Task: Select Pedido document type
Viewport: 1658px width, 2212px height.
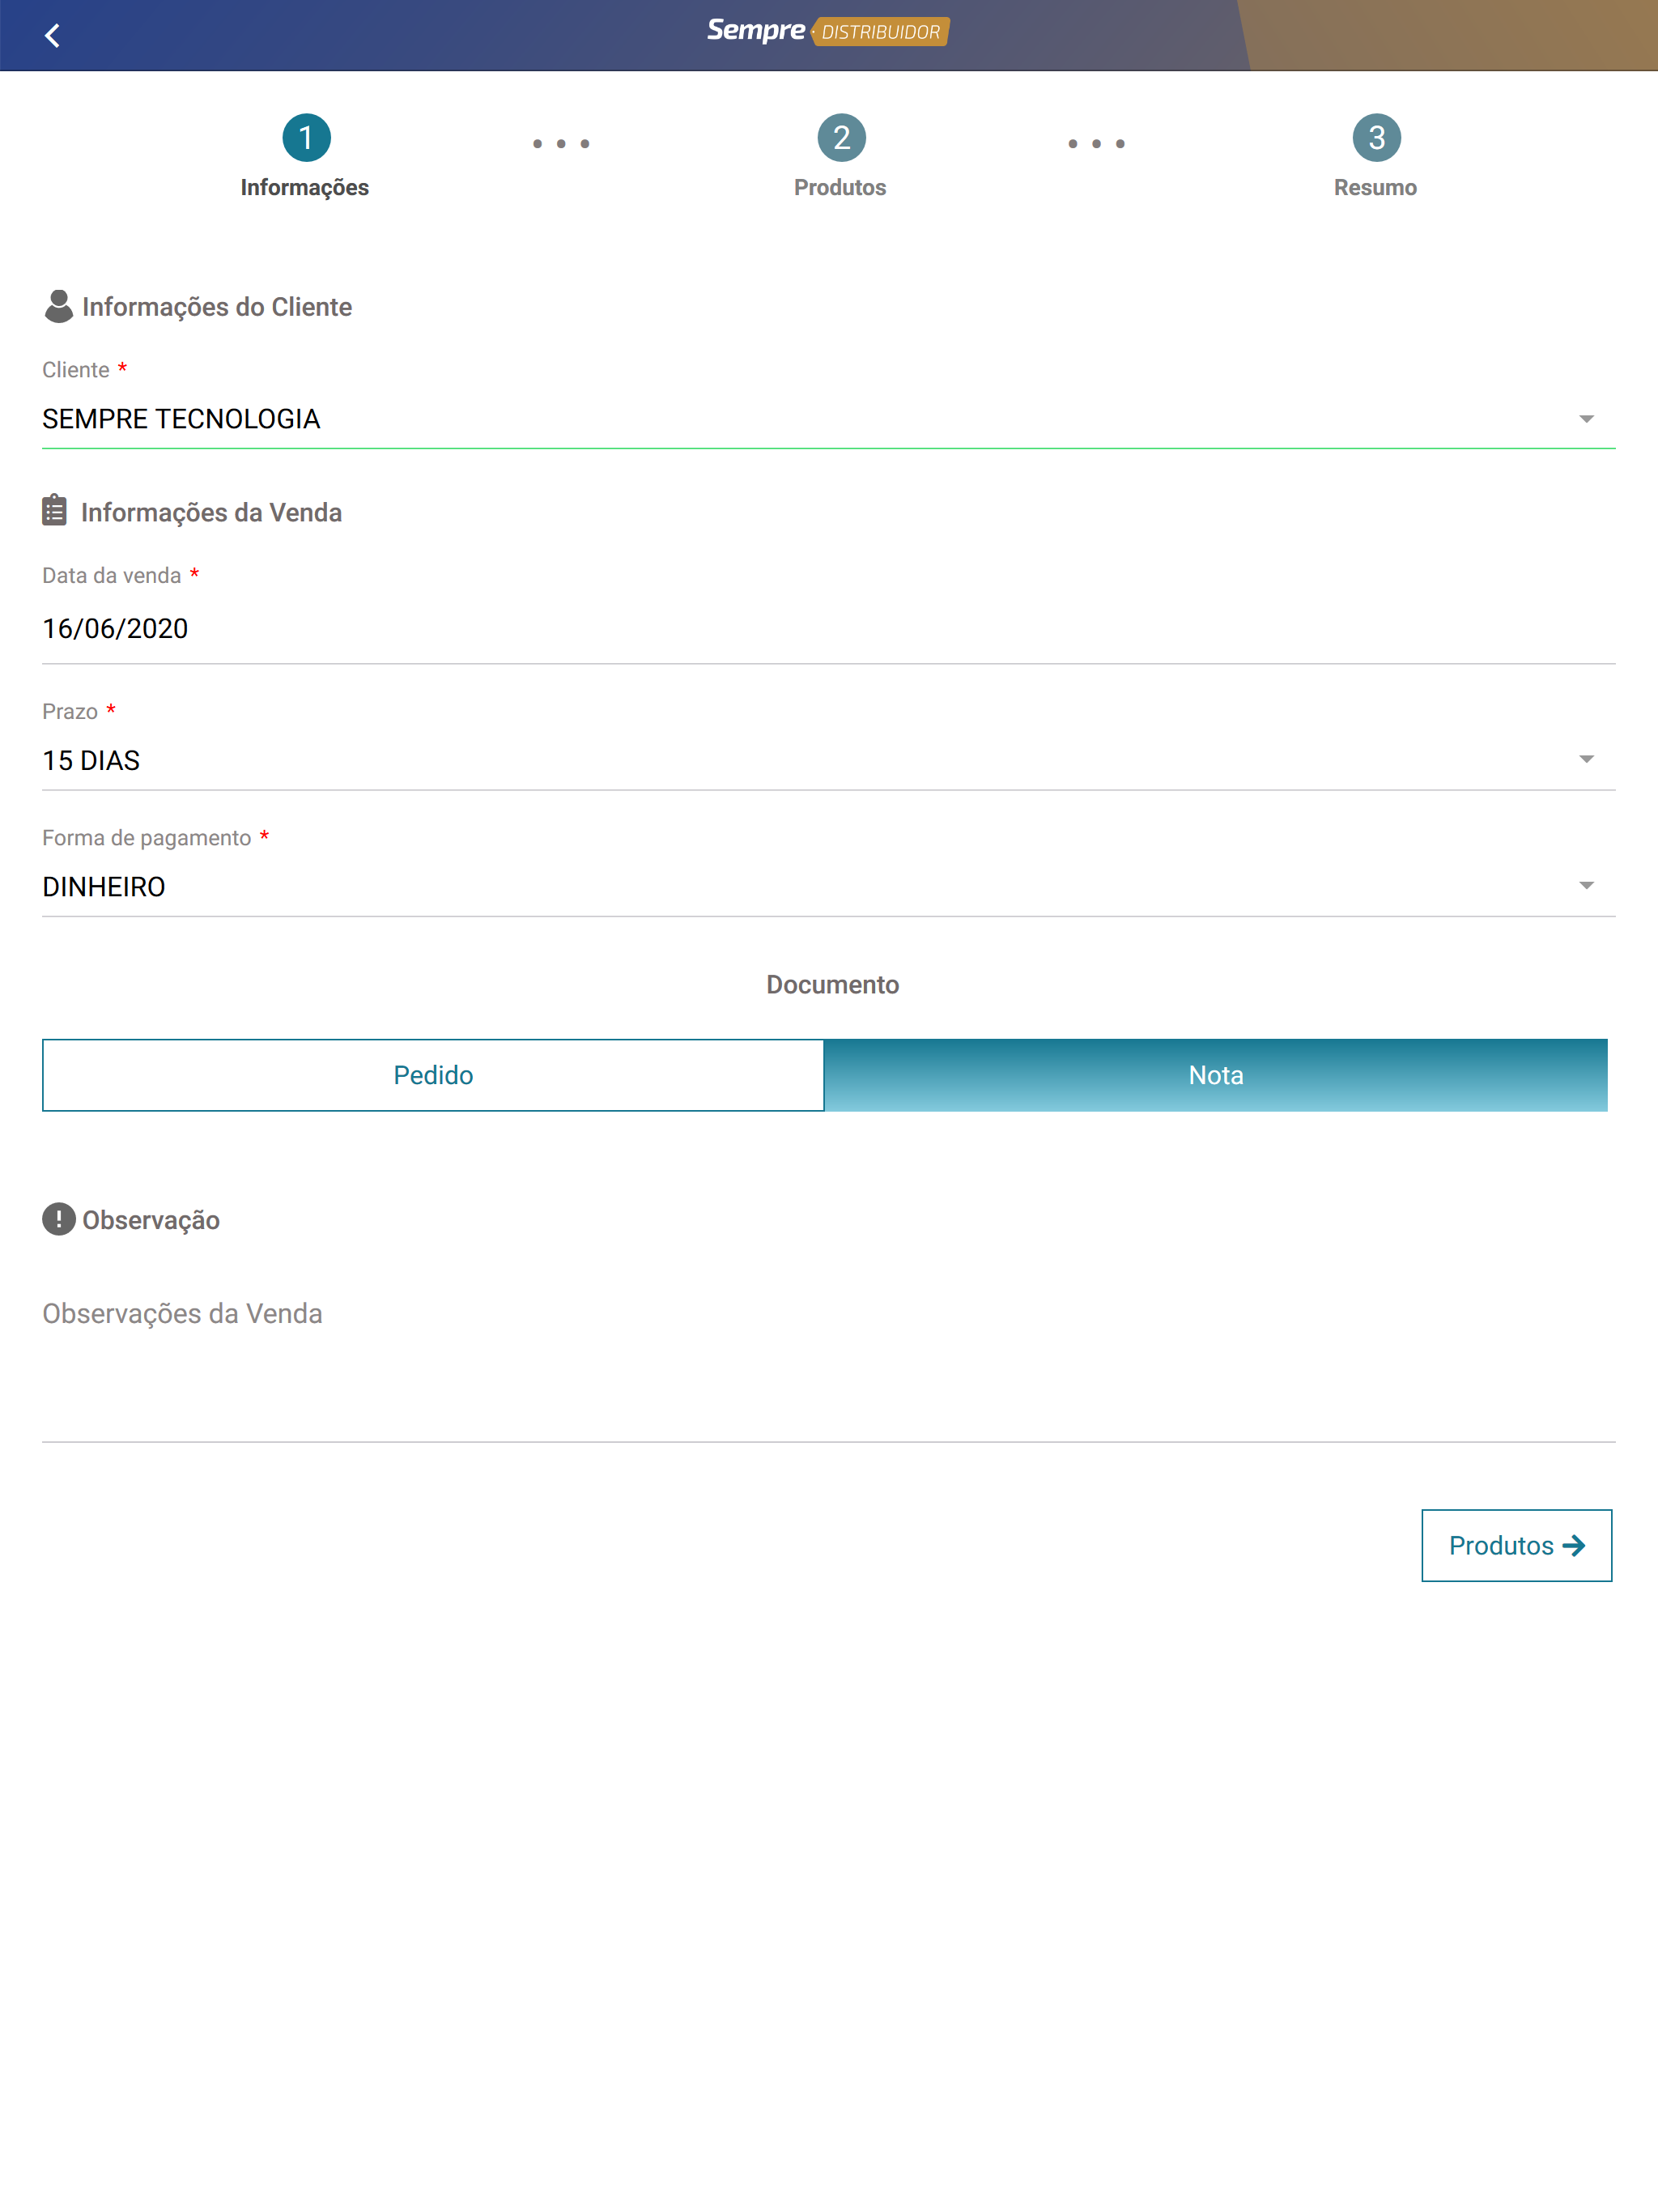Action: pyautogui.click(x=433, y=1075)
